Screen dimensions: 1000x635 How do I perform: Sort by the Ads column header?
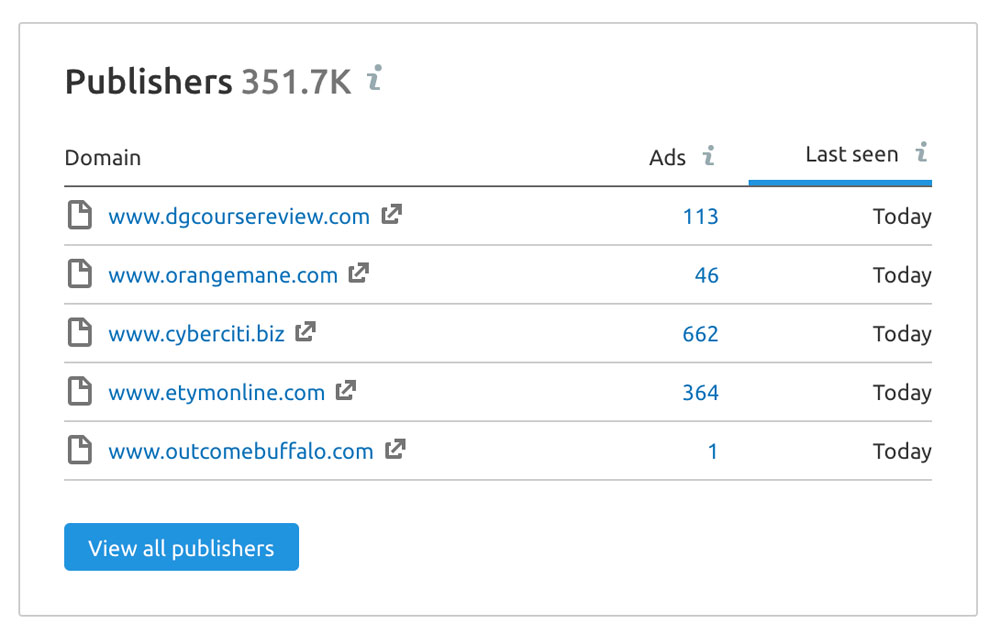click(667, 157)
